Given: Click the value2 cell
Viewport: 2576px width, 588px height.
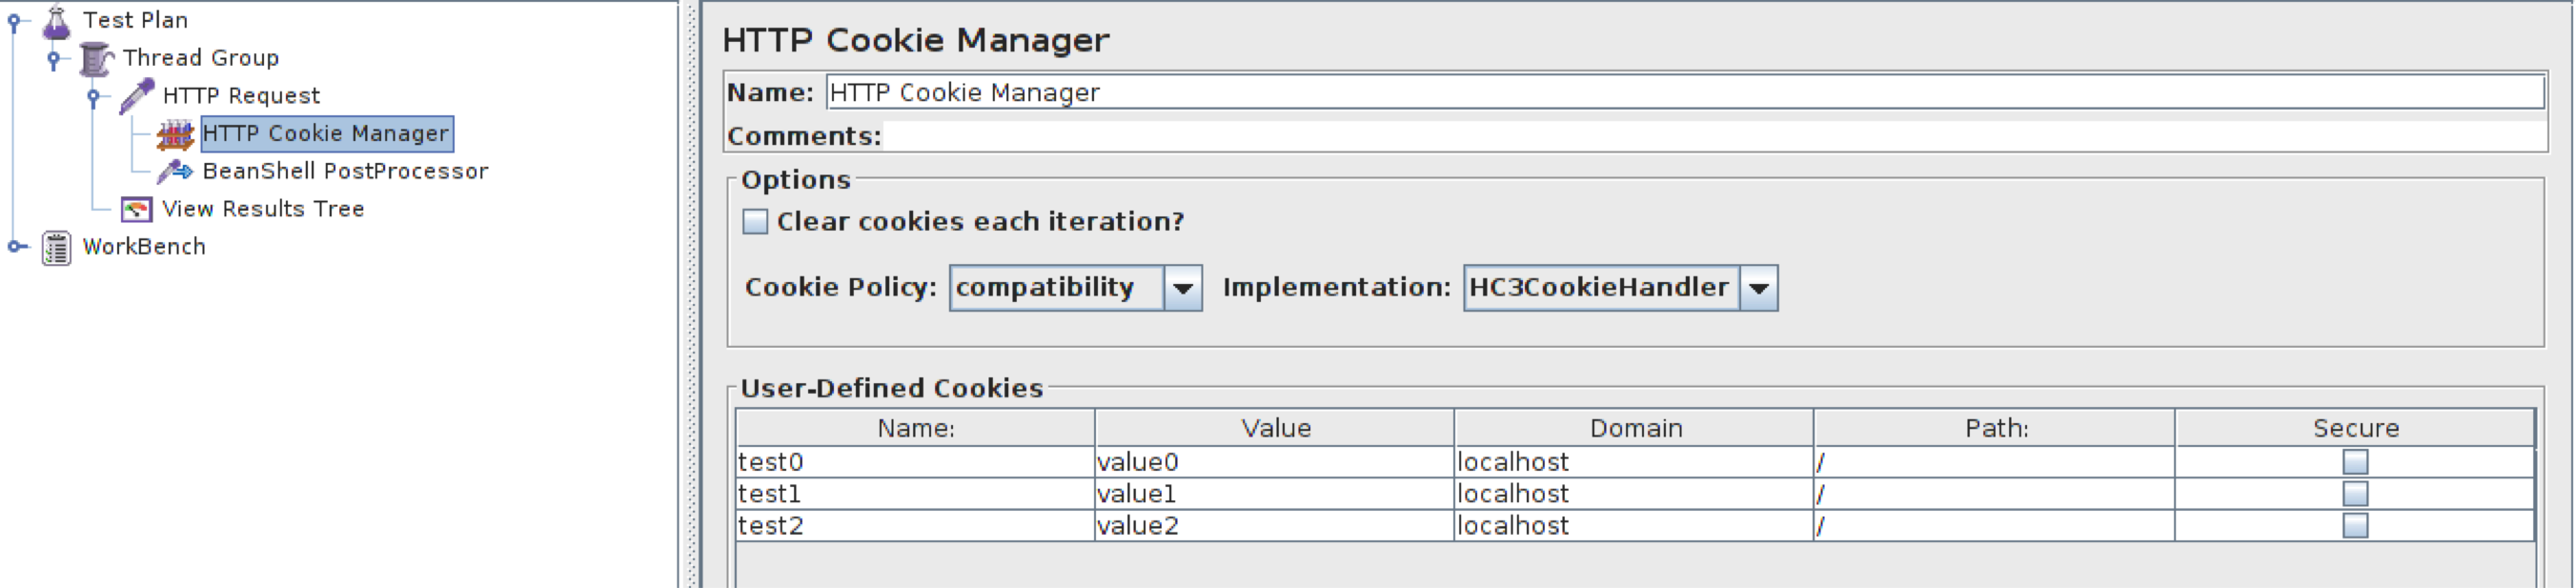Looking at the screenshot, I should point(1275,526).
